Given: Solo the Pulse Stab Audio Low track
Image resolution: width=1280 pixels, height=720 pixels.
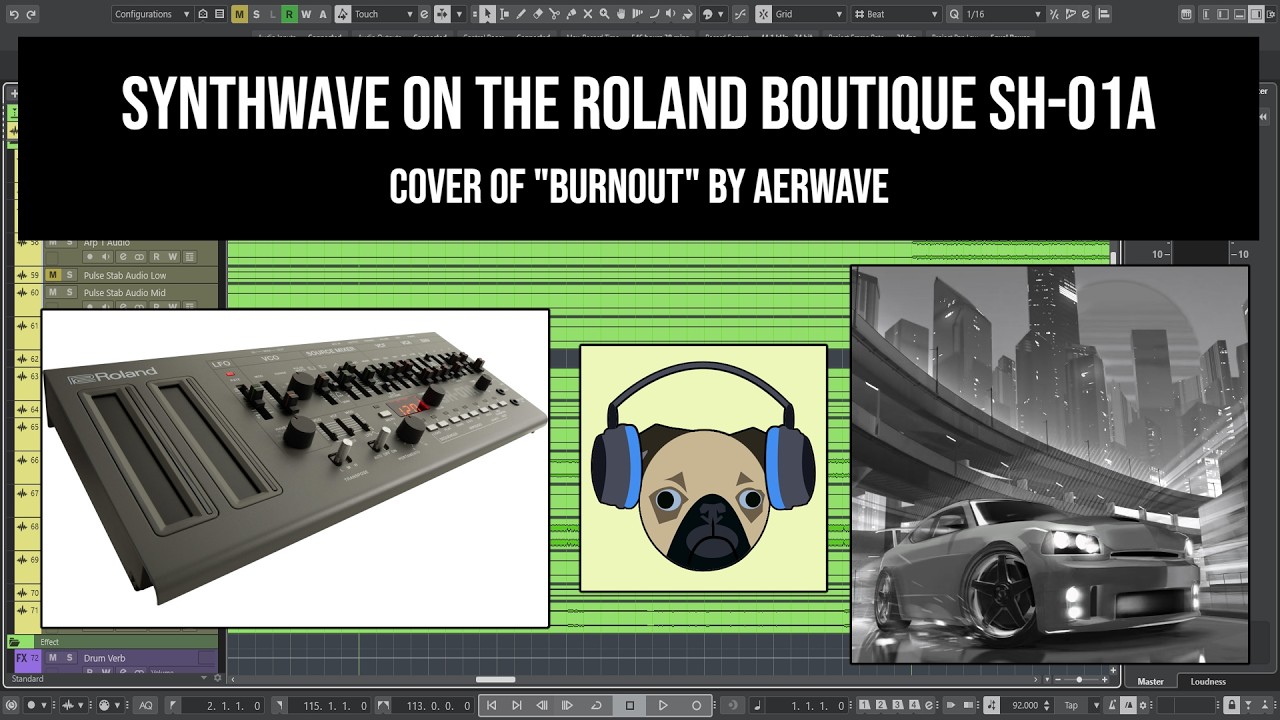Looking at the screenshot, I should click(x=70, y=275).
